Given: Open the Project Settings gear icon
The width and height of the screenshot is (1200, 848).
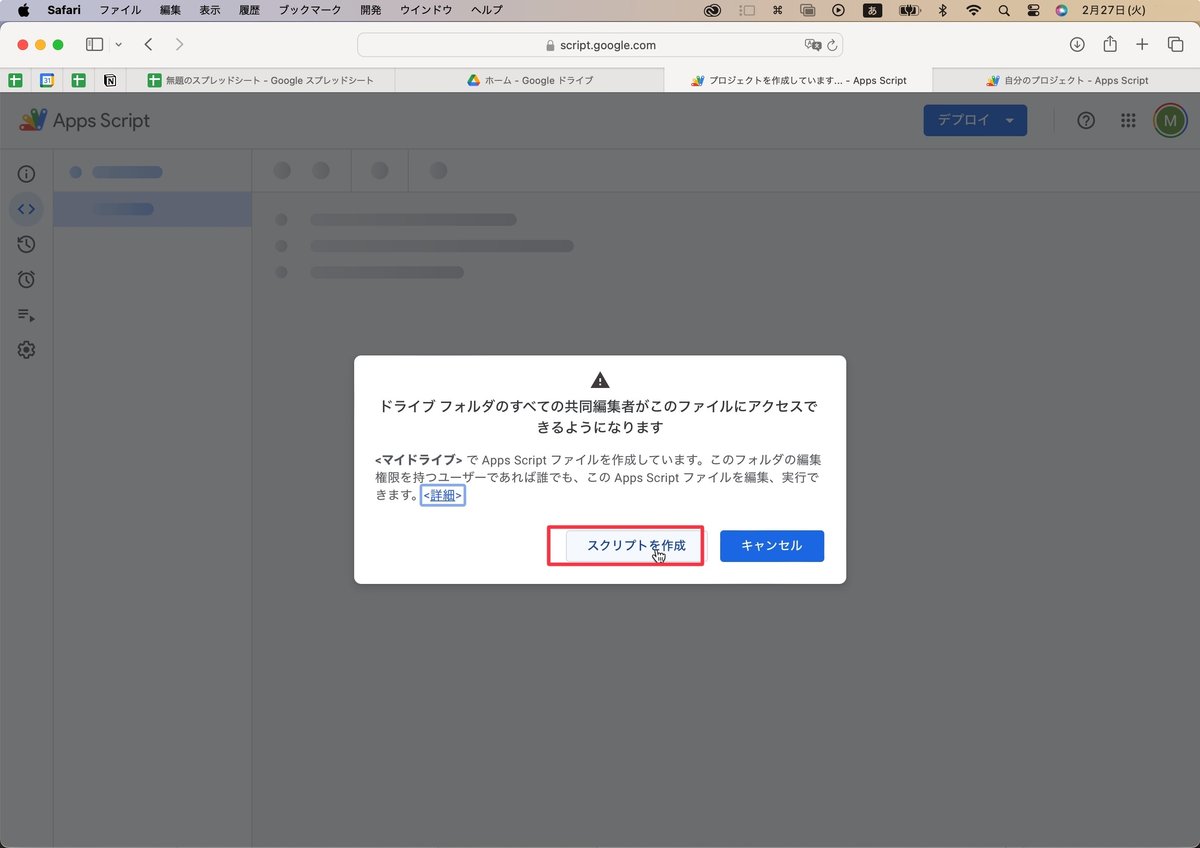Looking at the screenshot, I should click(27, 350).
